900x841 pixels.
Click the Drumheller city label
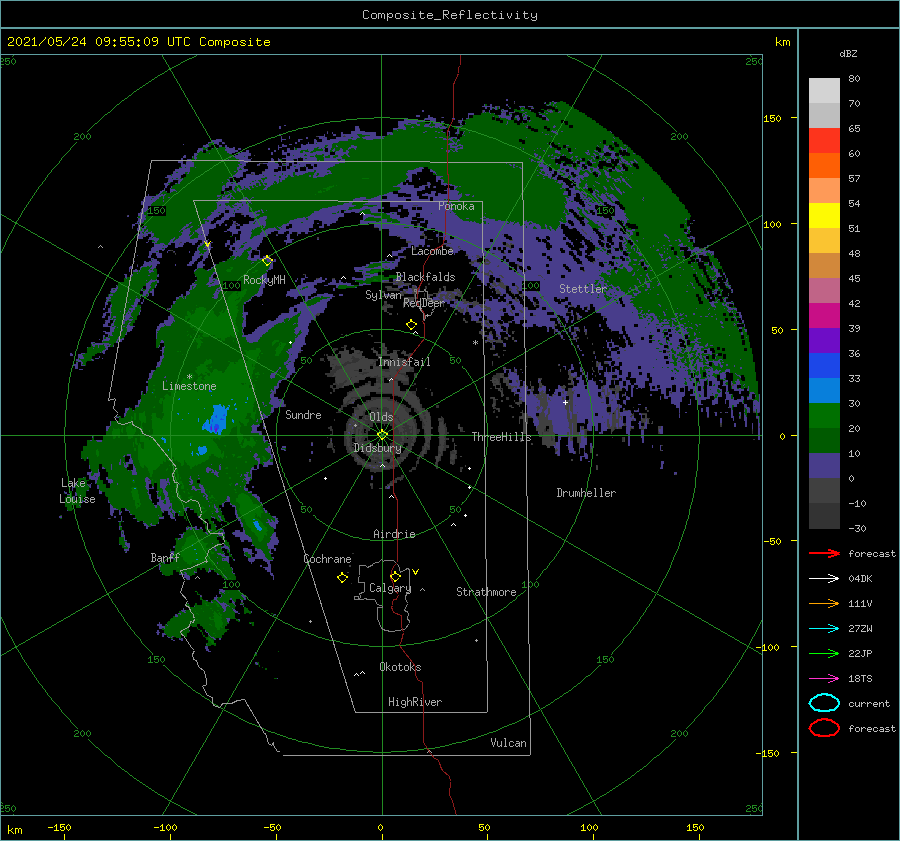pyautogui.click(x=586, y=493)
